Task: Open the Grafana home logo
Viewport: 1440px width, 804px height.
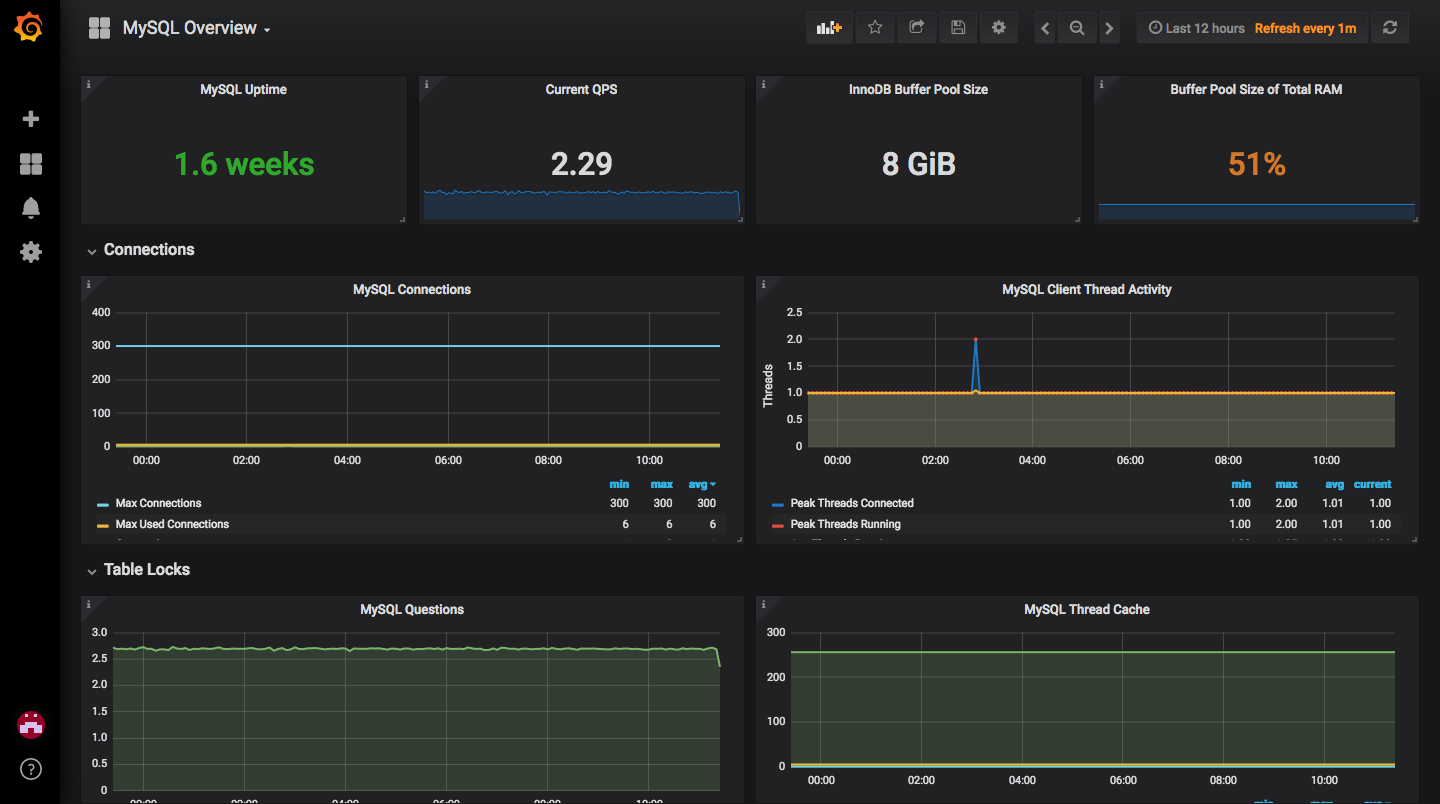Action: [x=30, y=27]
